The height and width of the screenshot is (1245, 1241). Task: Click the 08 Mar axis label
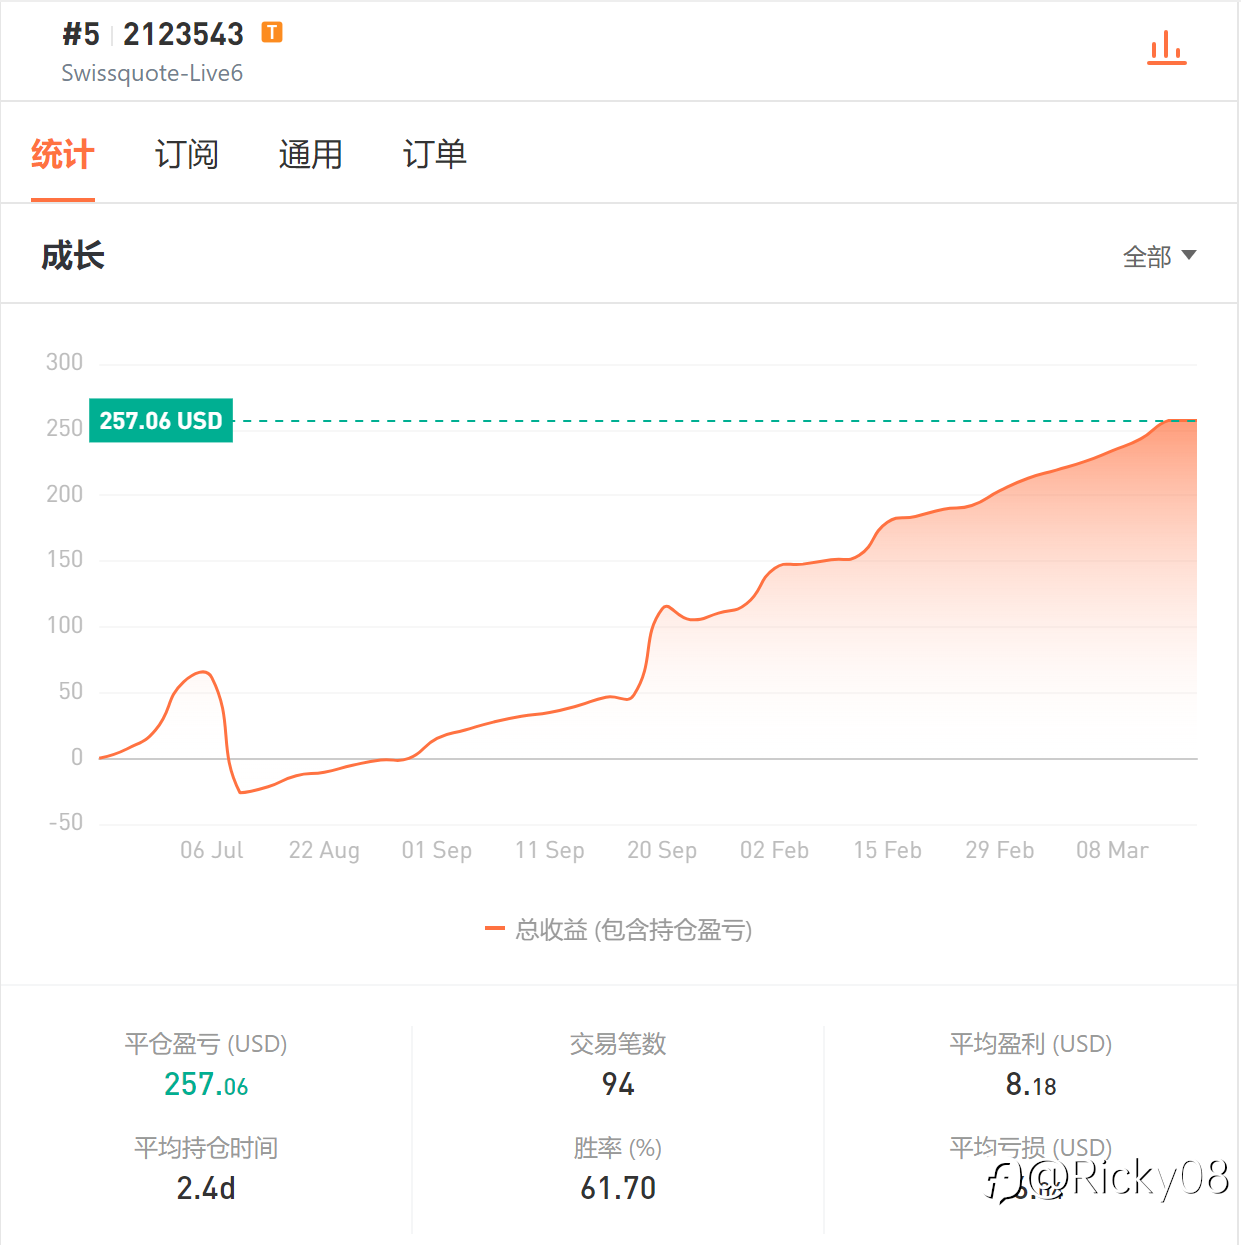click(x=1111, y=850)
